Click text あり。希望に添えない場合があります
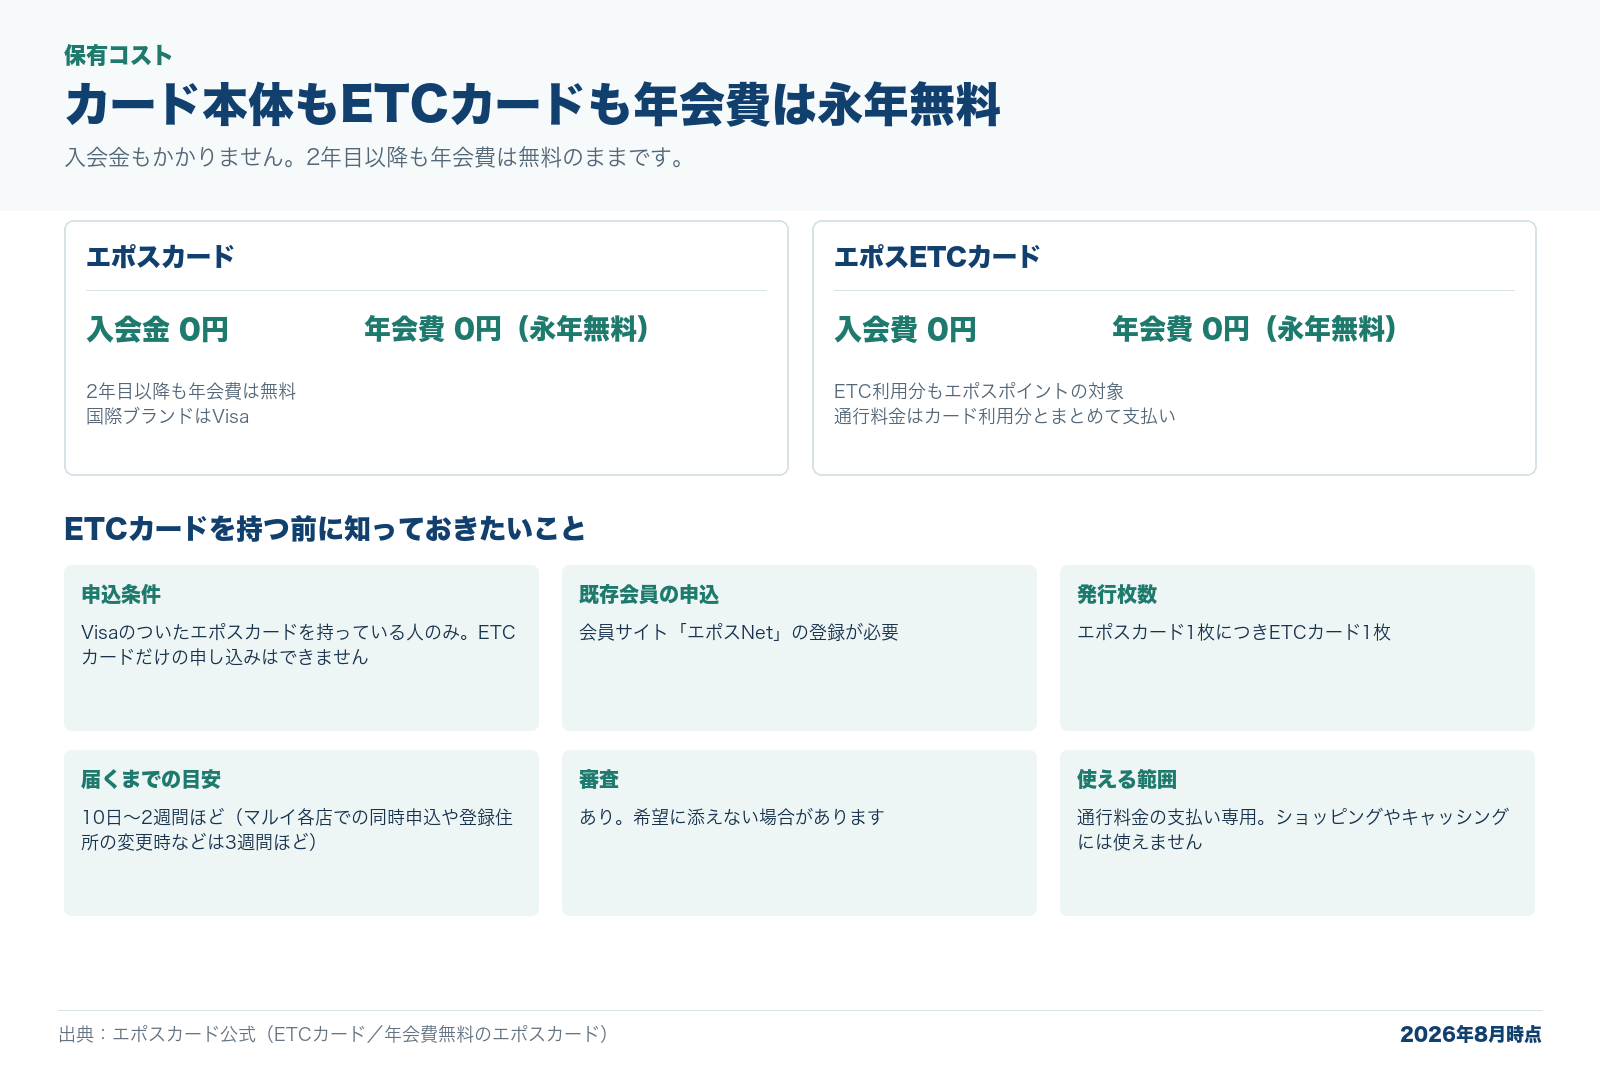Image resolution: width=1600 pixels, height=1067 pixels. tap(732, 817)
